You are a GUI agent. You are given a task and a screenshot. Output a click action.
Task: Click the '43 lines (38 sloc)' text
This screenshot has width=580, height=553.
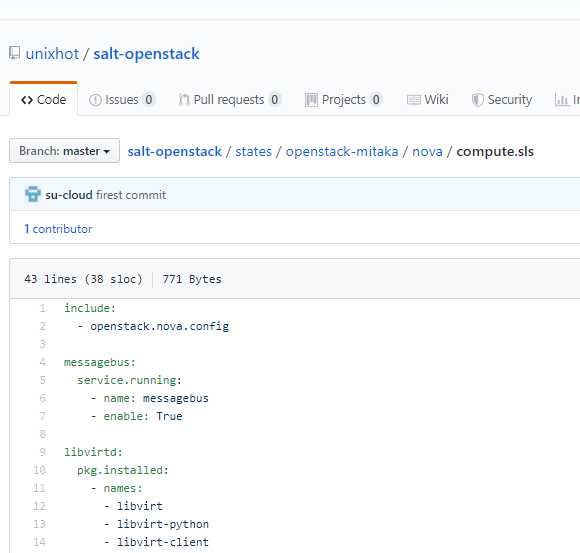[x=83, y=279]
